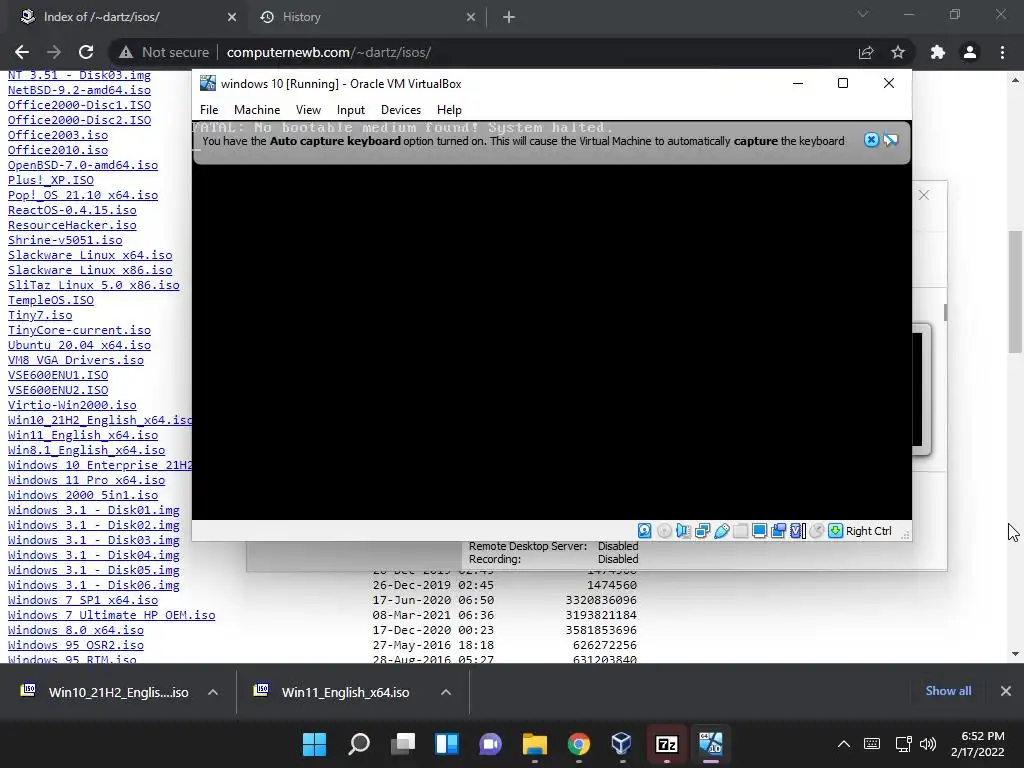Open the Windows Start menu
The image size is (1024, 768).
pos(314,744)
